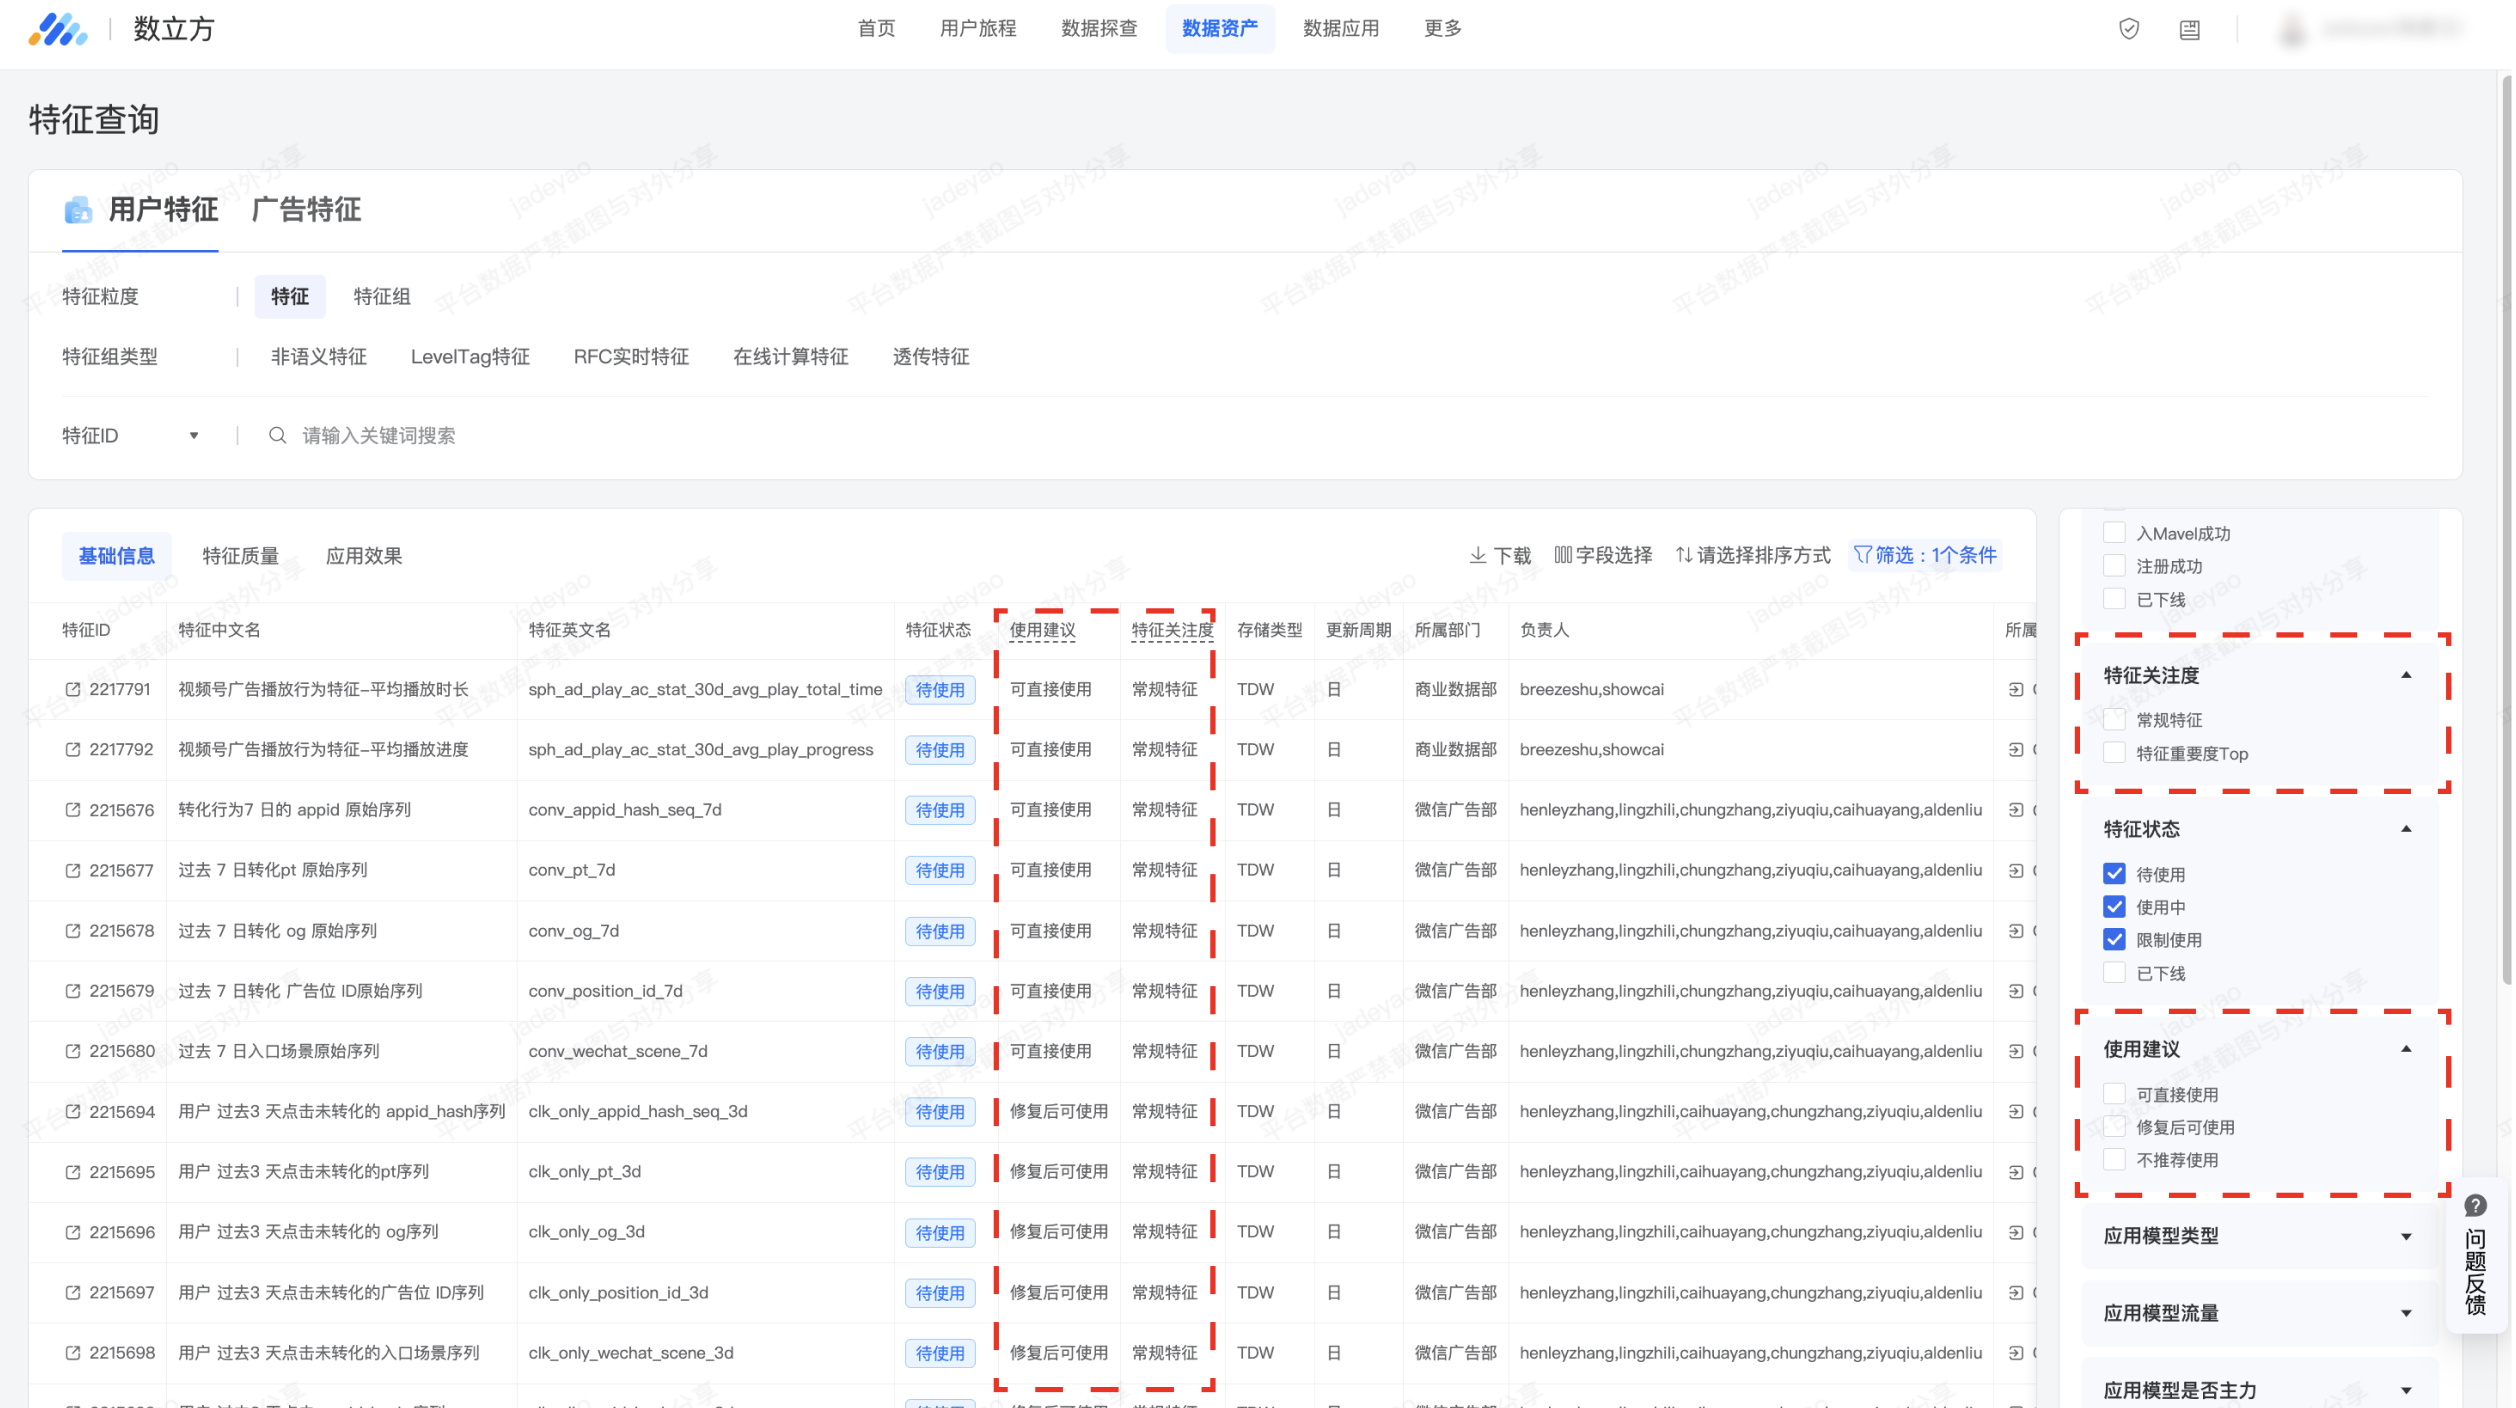Click the 数立方 logo icon
The image size is (2516, 1408).
[x=57, y=29]
